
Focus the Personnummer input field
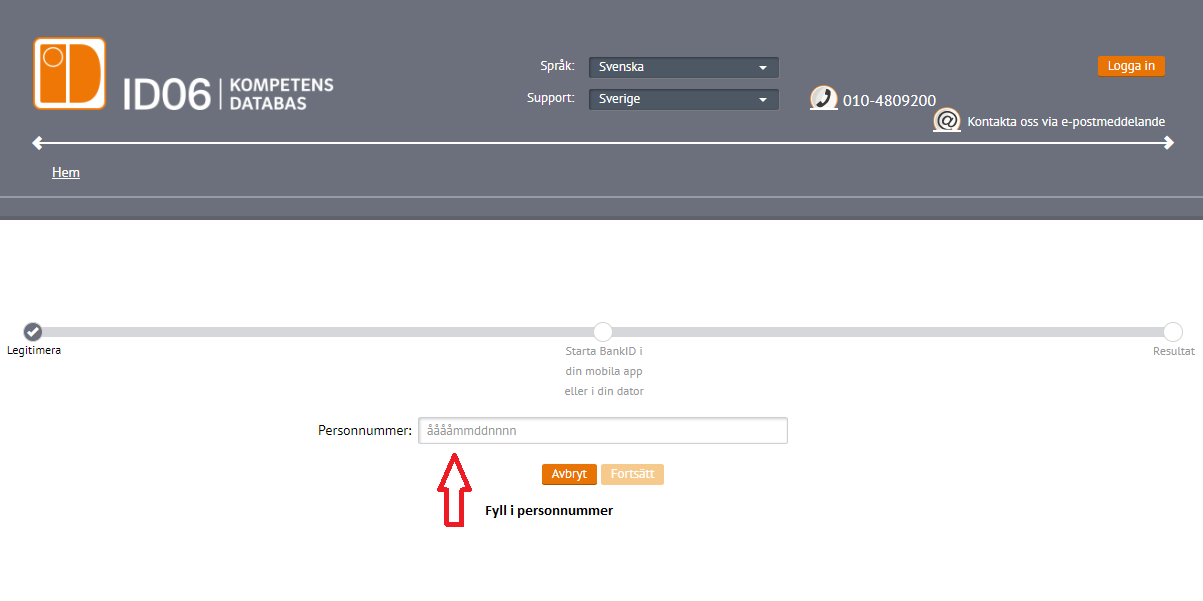click(603, 431)
